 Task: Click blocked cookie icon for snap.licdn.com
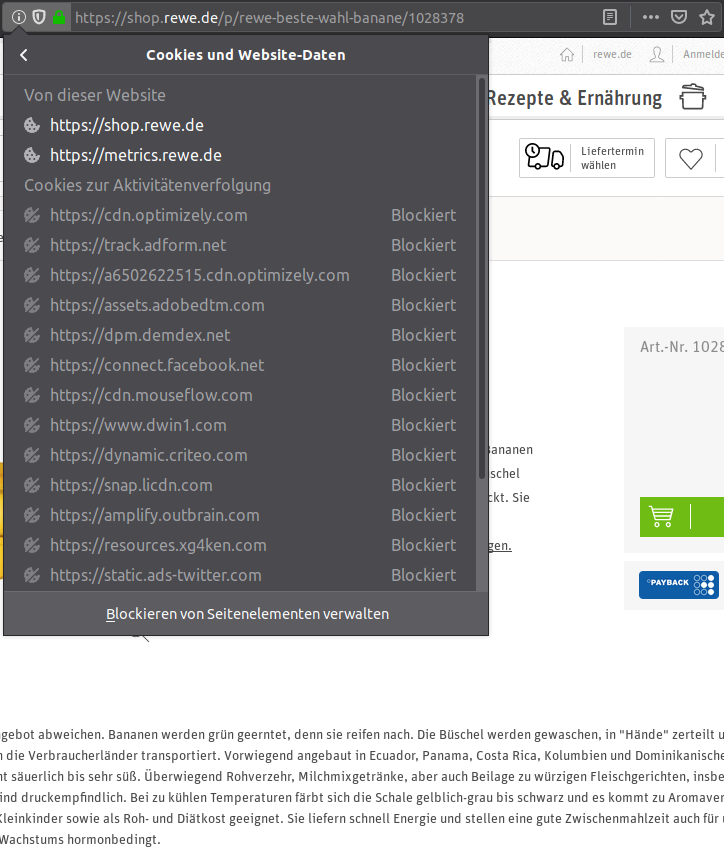pyautogui.click(x=32, y=485)
